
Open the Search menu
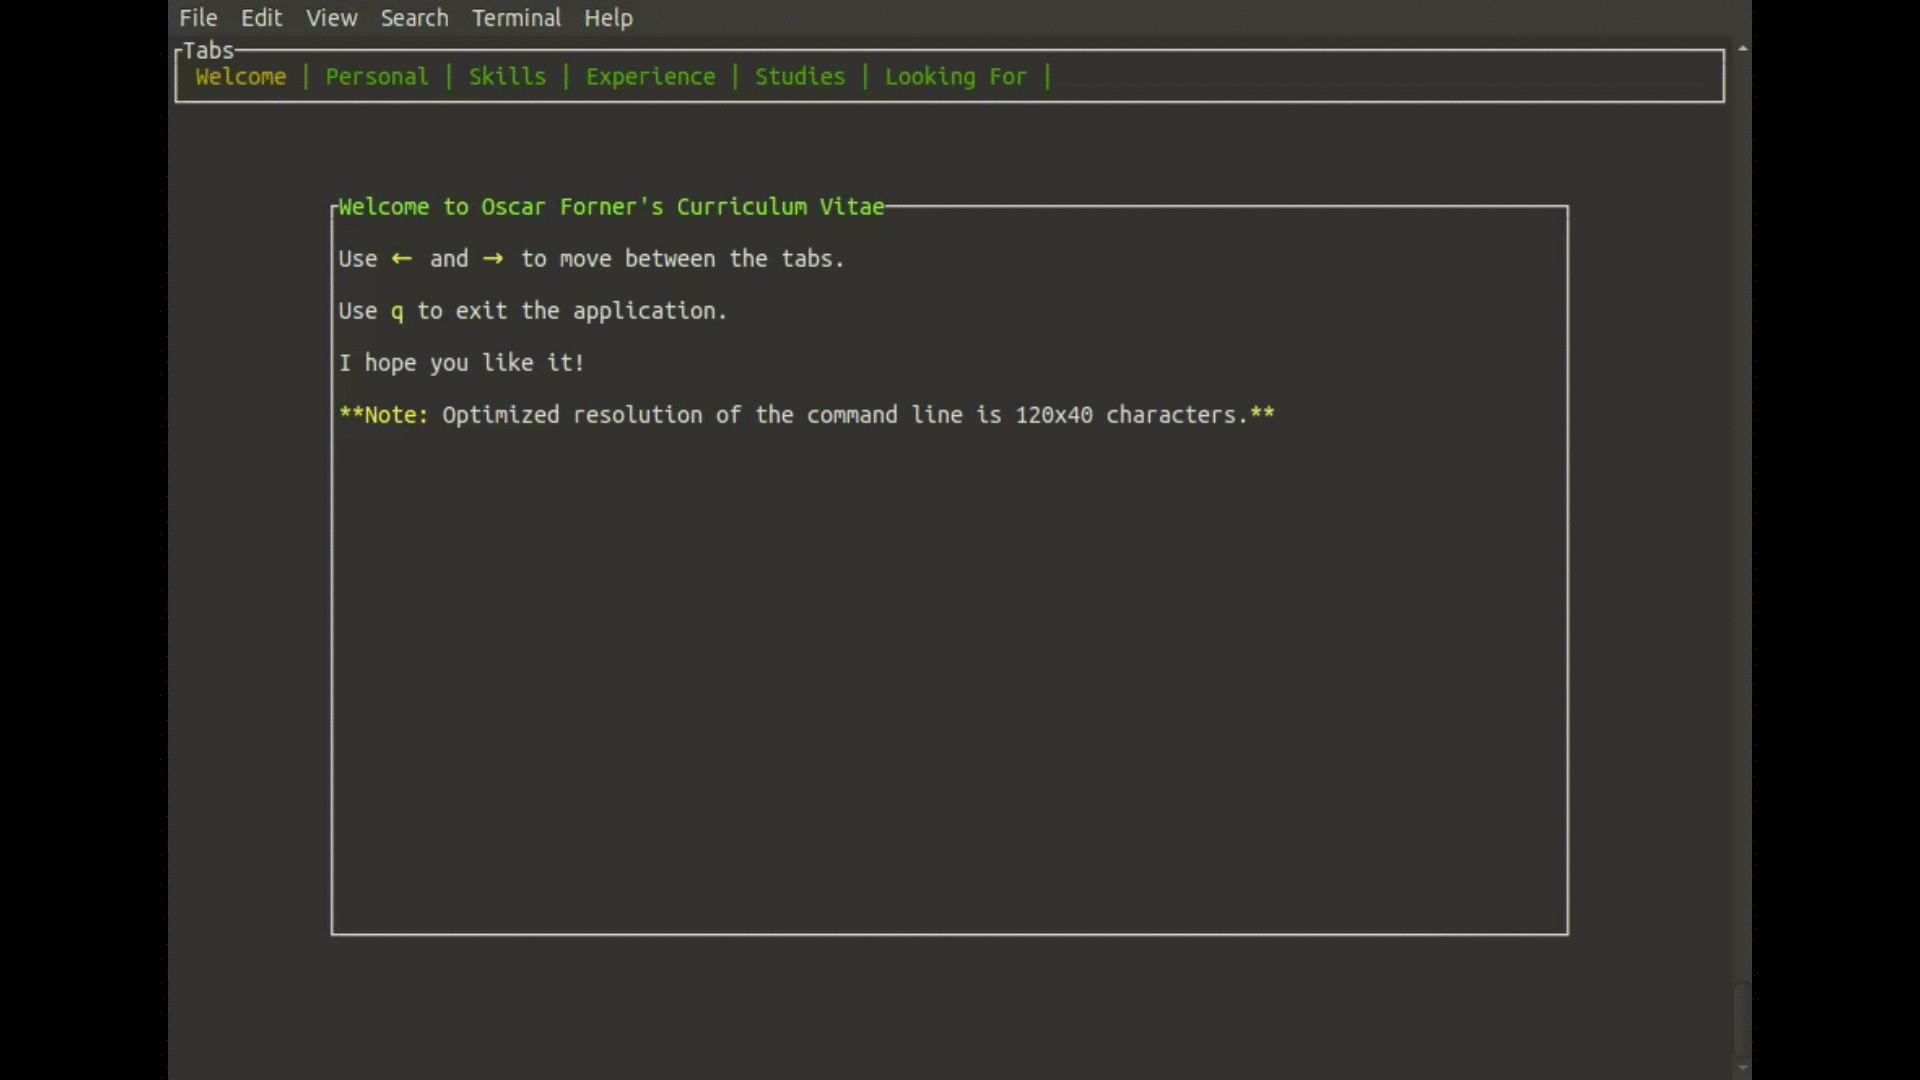pos(414,18)
